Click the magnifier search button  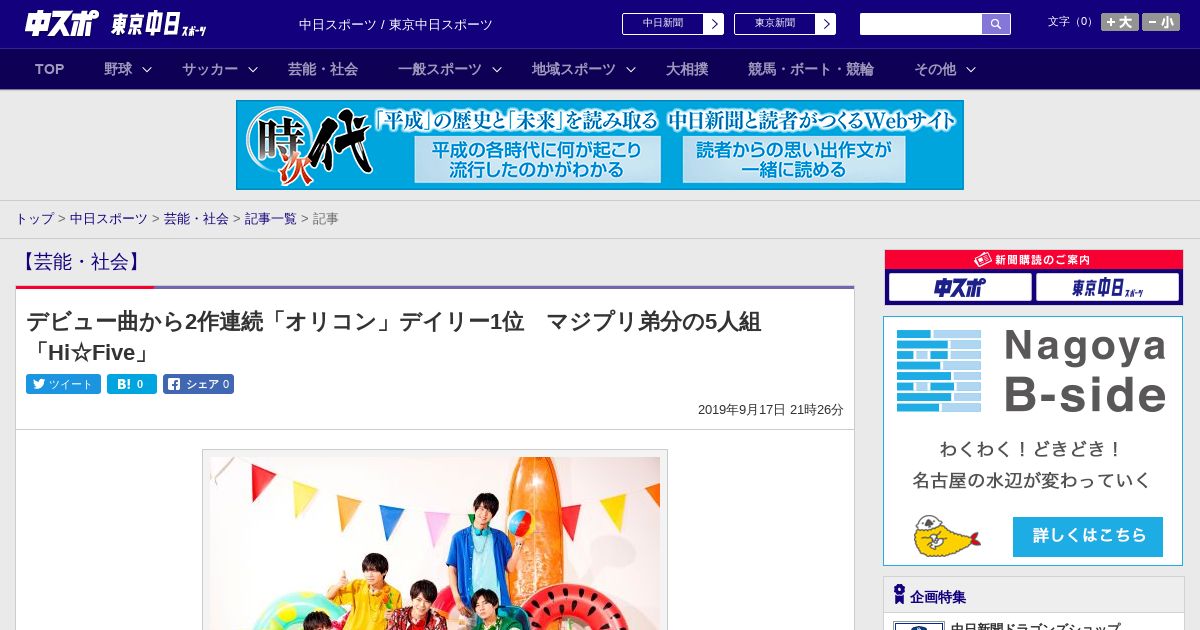(x=996, y=24)
